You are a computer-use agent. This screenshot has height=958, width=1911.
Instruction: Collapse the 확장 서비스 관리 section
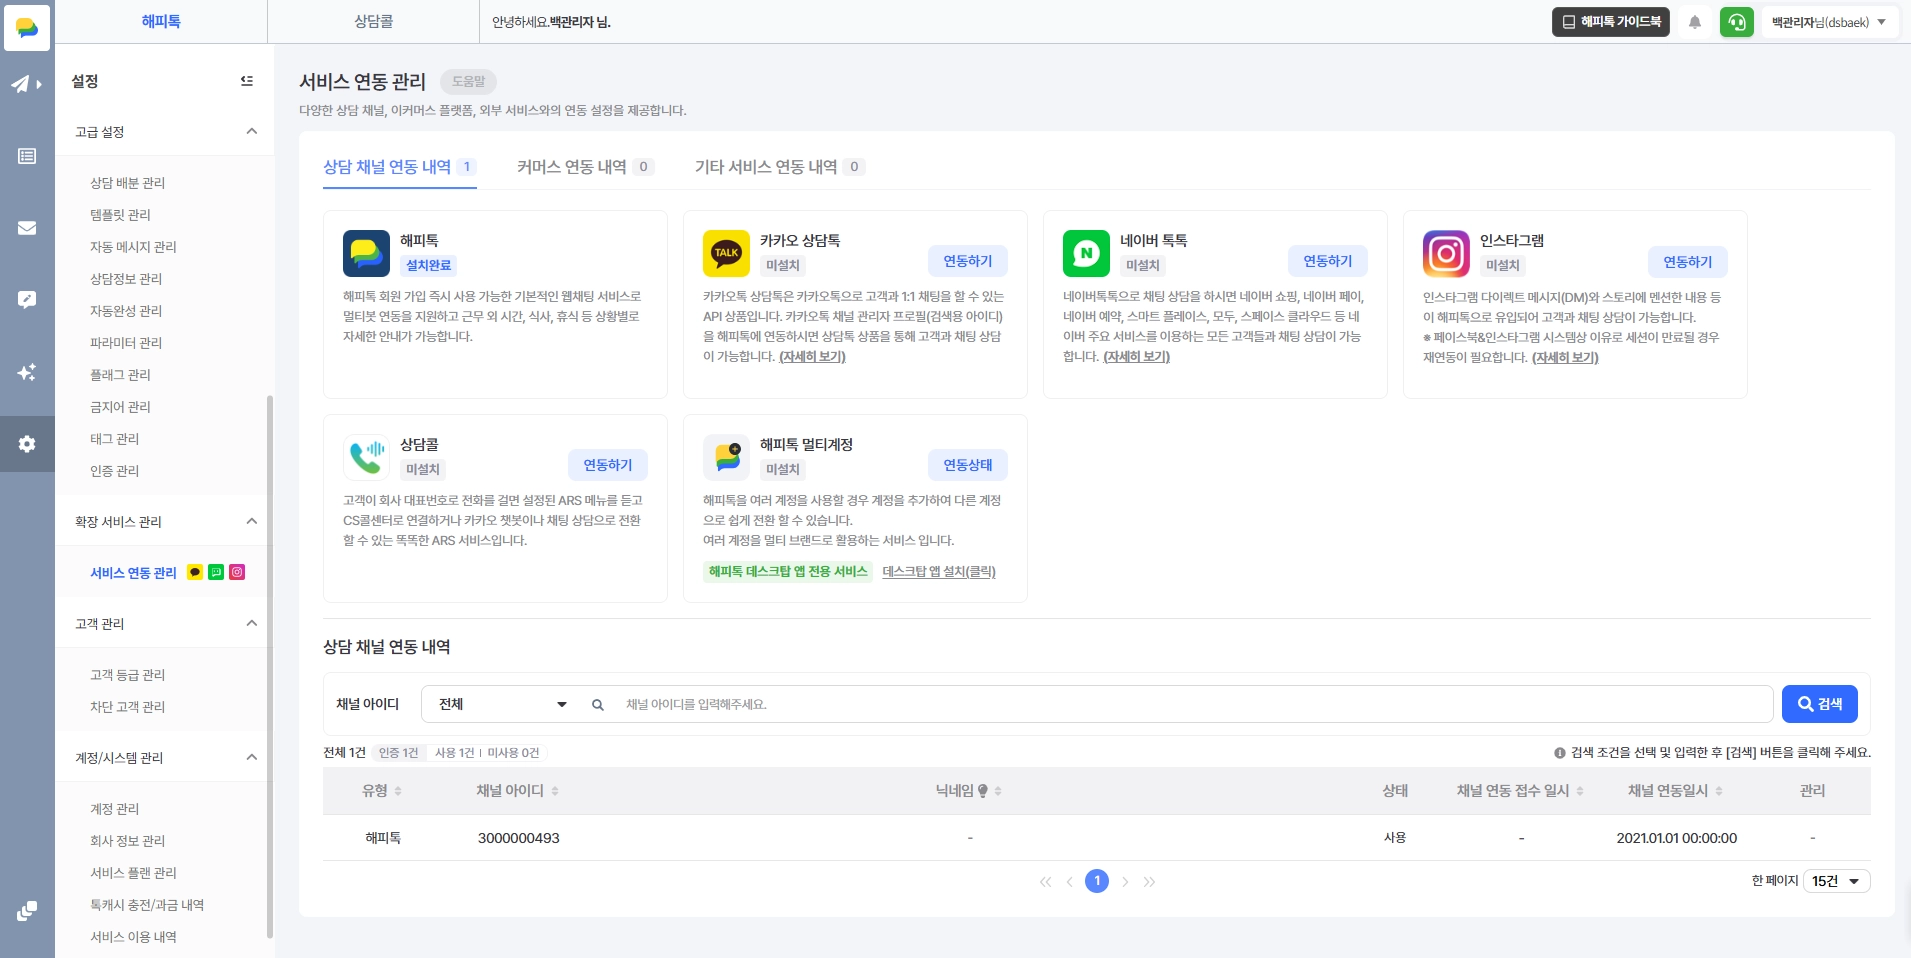252,521
